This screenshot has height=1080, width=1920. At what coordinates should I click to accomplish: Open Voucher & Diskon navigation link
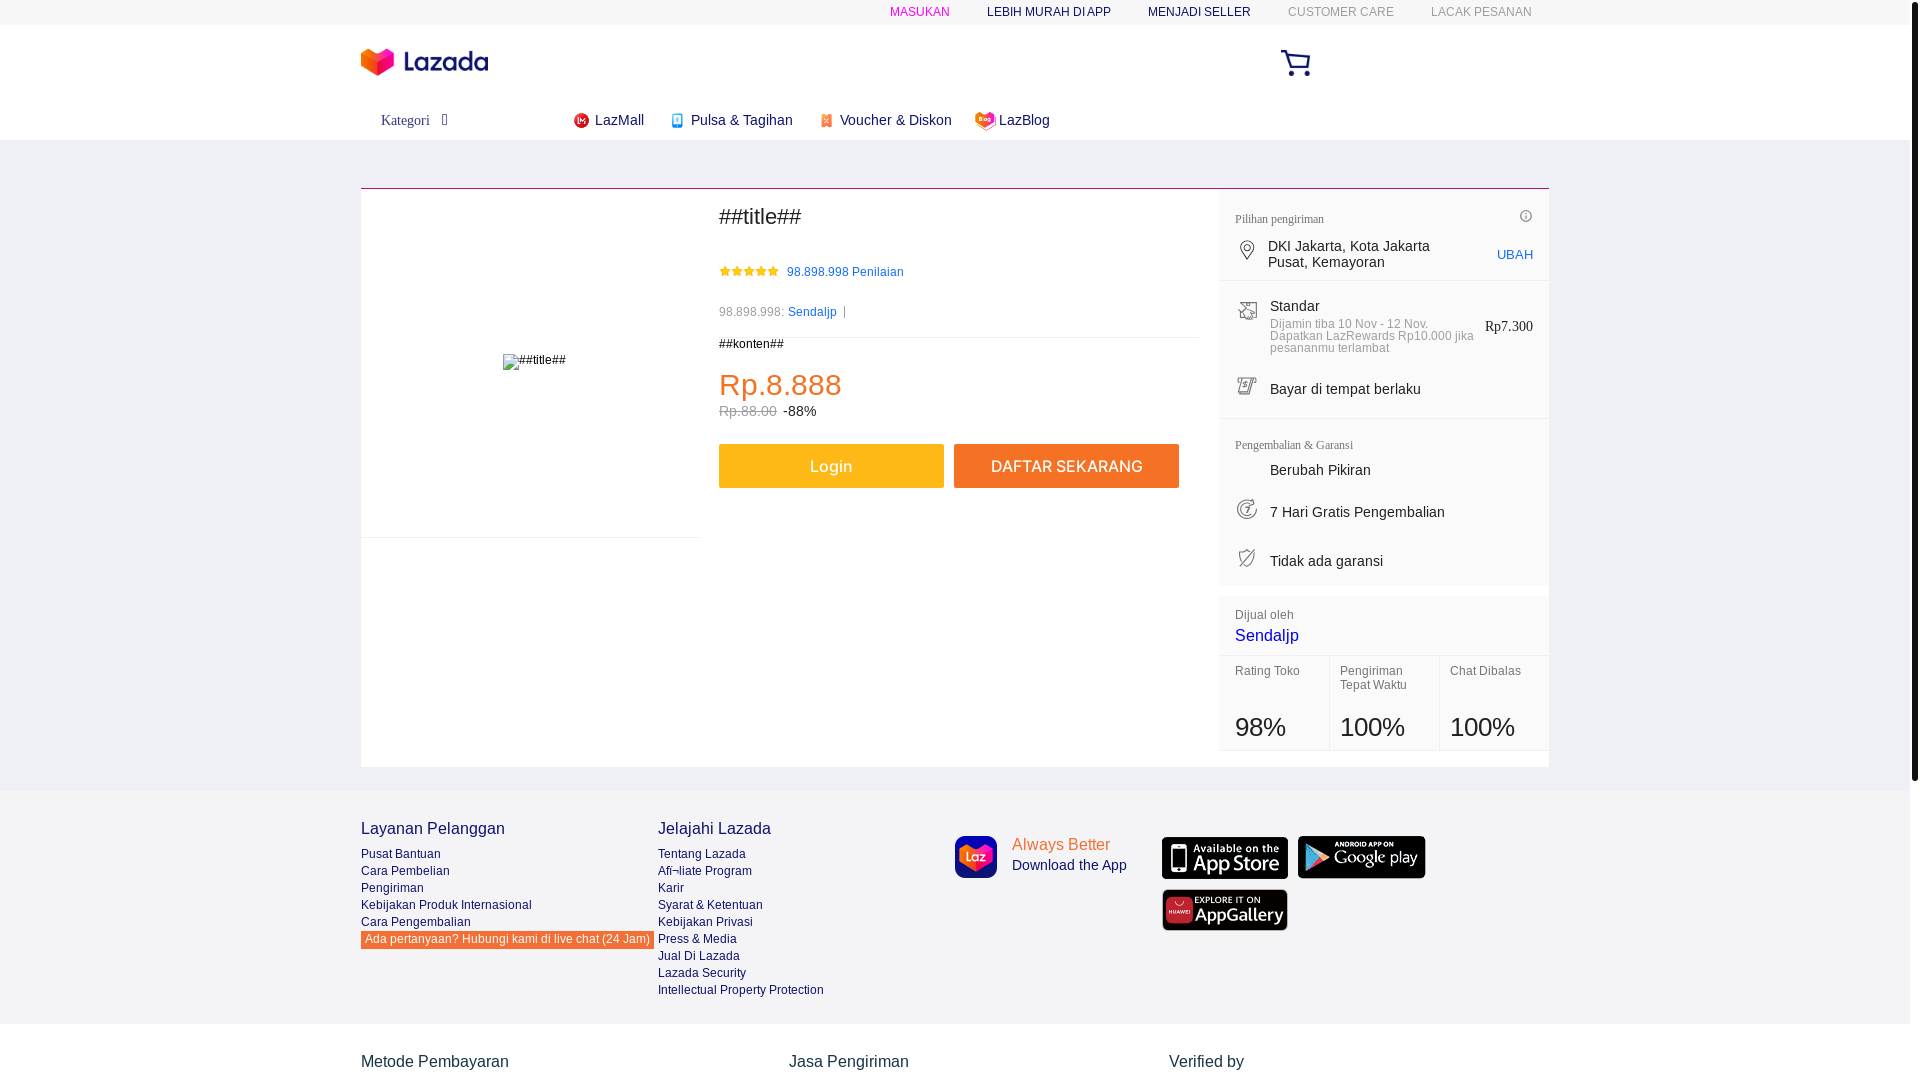(895, 120)
